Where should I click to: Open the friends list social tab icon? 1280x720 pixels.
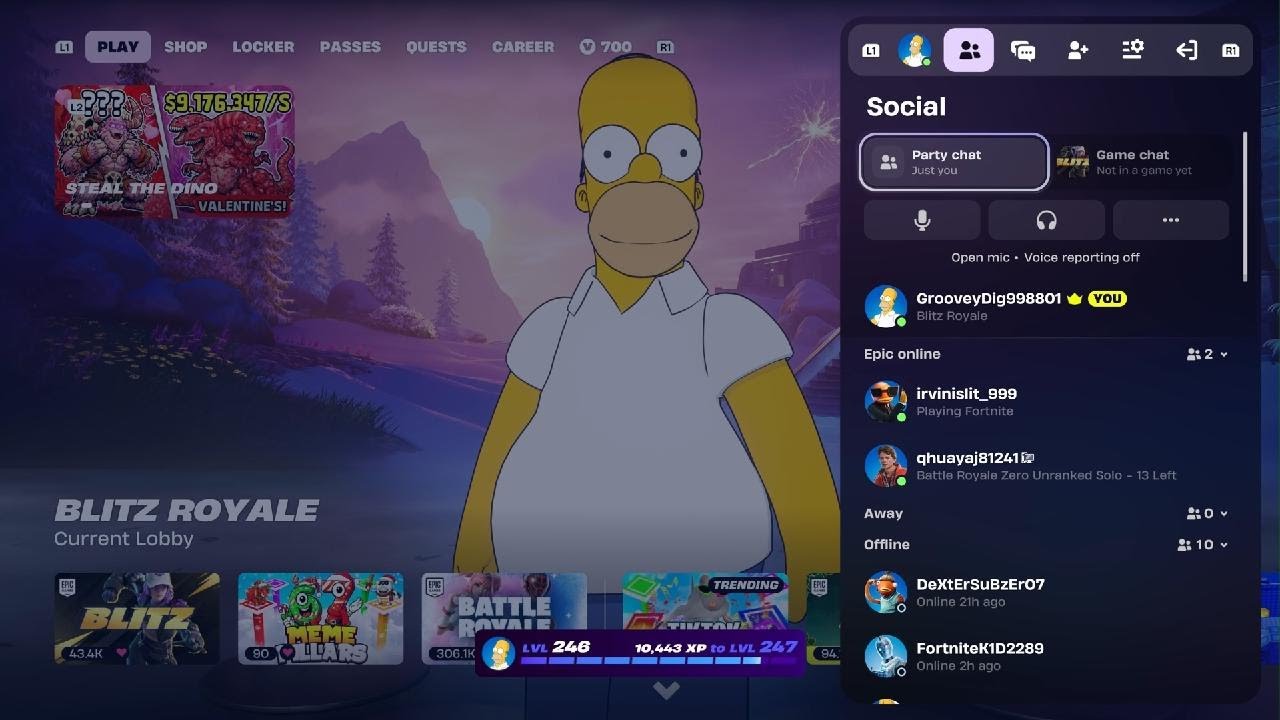(969, 50)
